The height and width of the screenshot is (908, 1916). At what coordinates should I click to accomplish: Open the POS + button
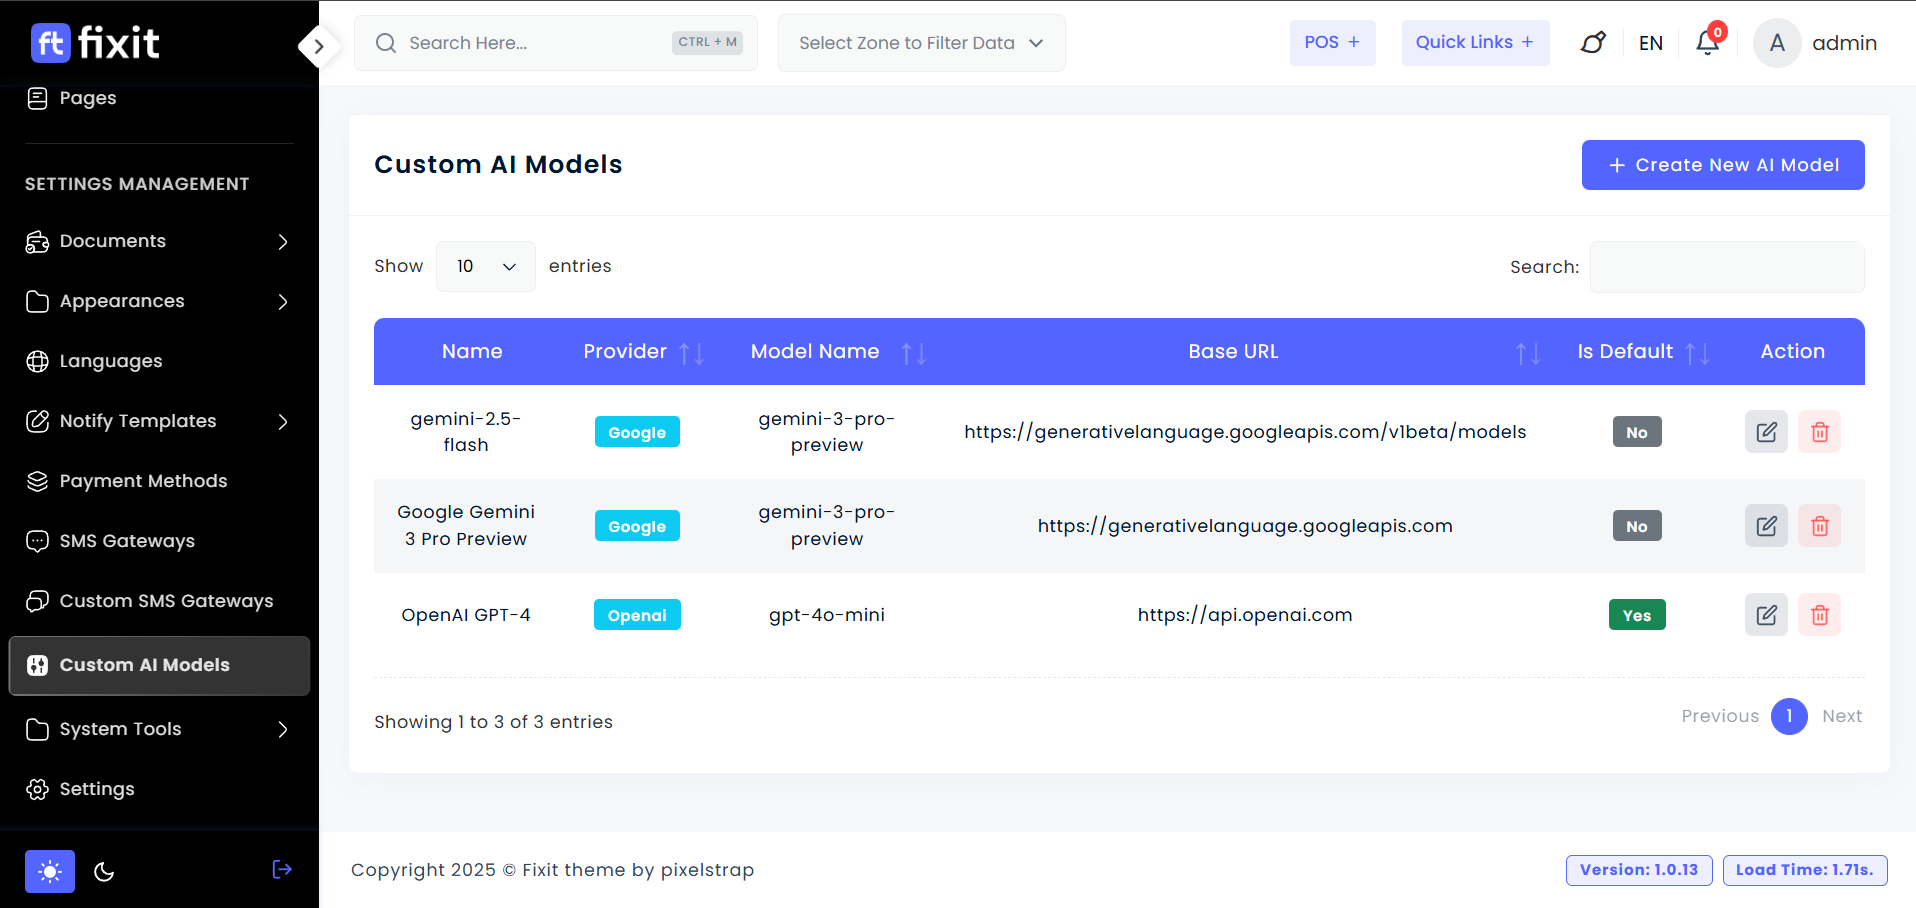tap(1332, 43)
